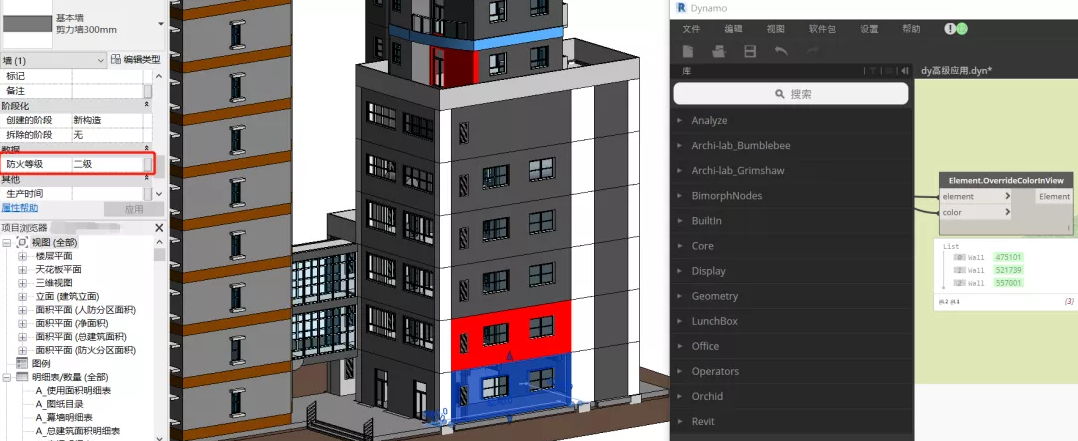Viewport: 1078px width, 441px height.
Task: Expand the 楼层平面 tree node
Action: pos(23,256)
